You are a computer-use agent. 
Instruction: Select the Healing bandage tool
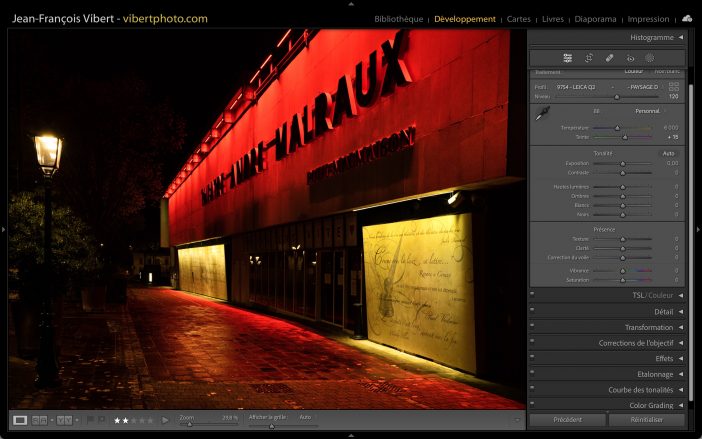coord(610,58)
